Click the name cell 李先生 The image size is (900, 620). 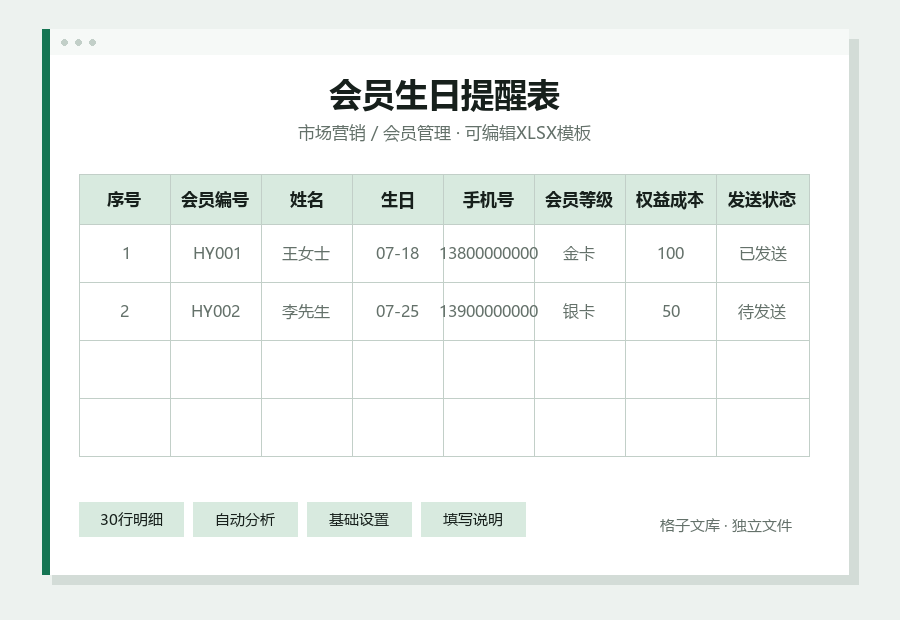pyautogui.click(x=307, y=311)
